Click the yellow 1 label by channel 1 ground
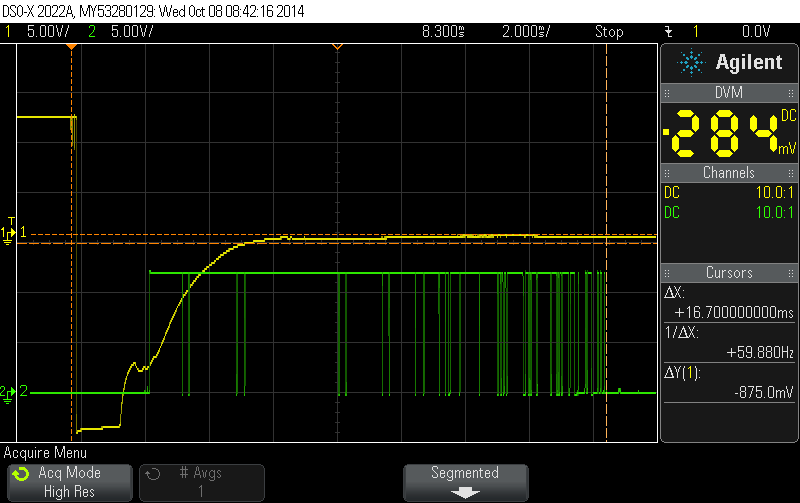The image size is (800, 503). pos(23,233)
